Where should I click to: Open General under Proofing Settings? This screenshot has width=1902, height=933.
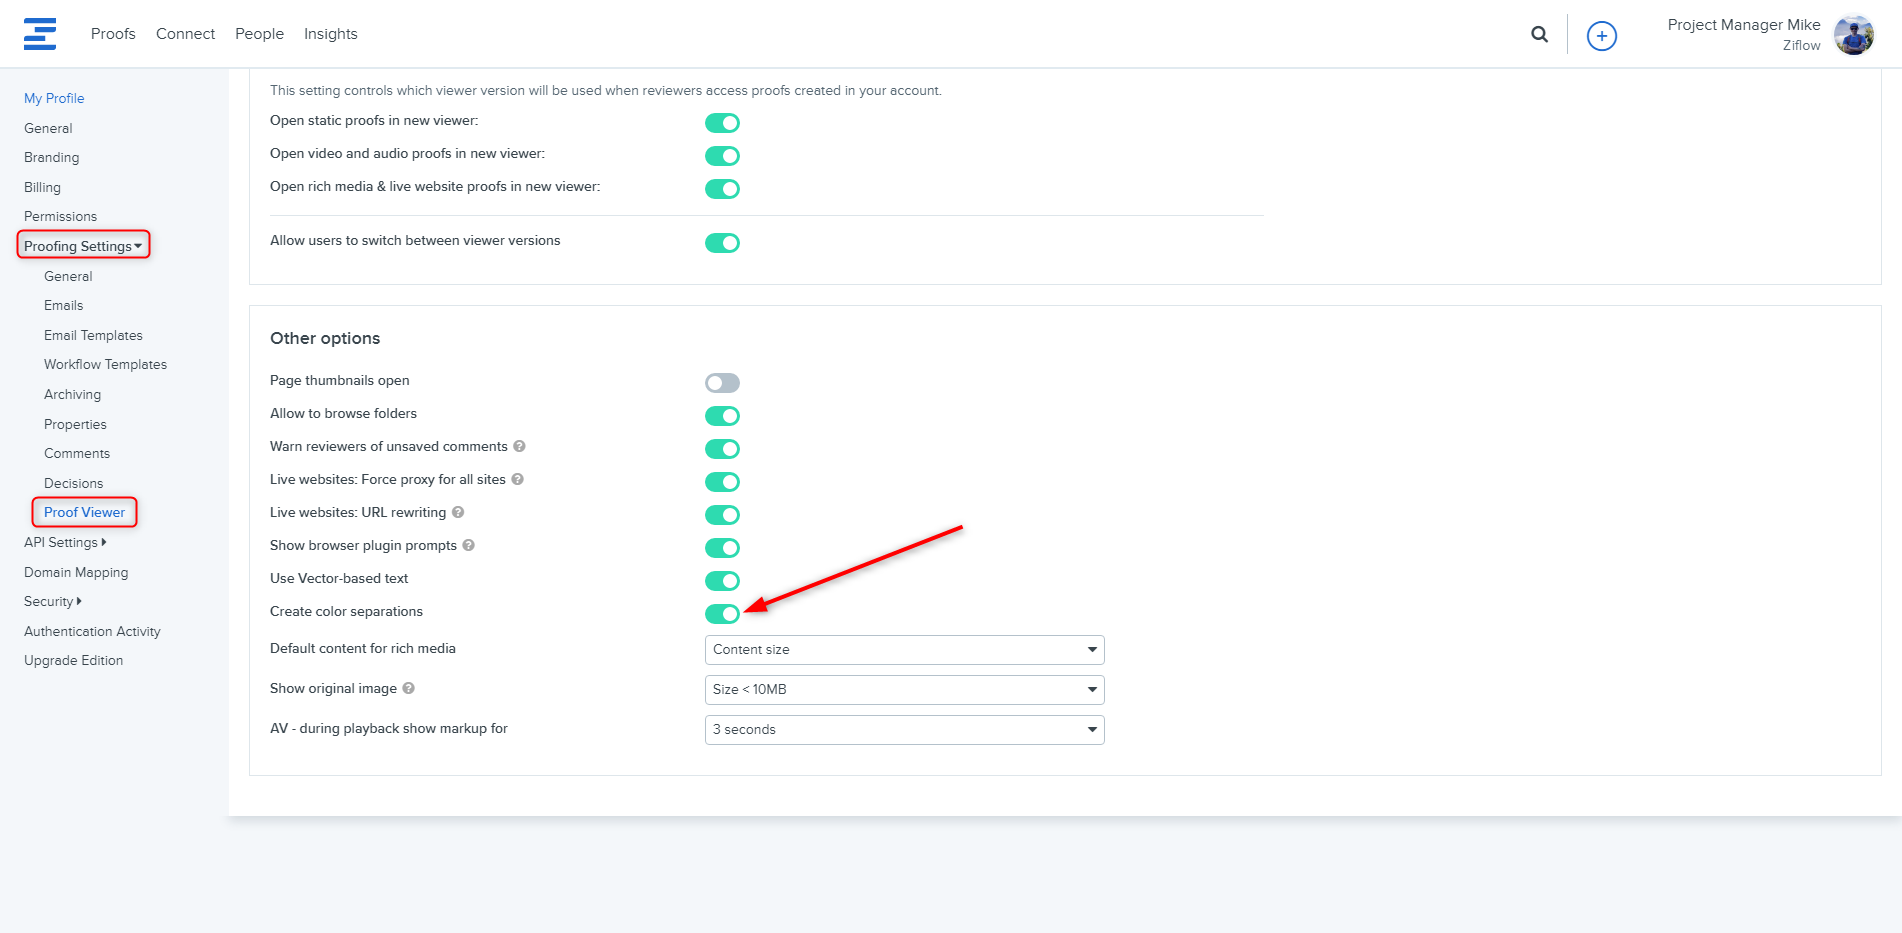click(68, 276)
